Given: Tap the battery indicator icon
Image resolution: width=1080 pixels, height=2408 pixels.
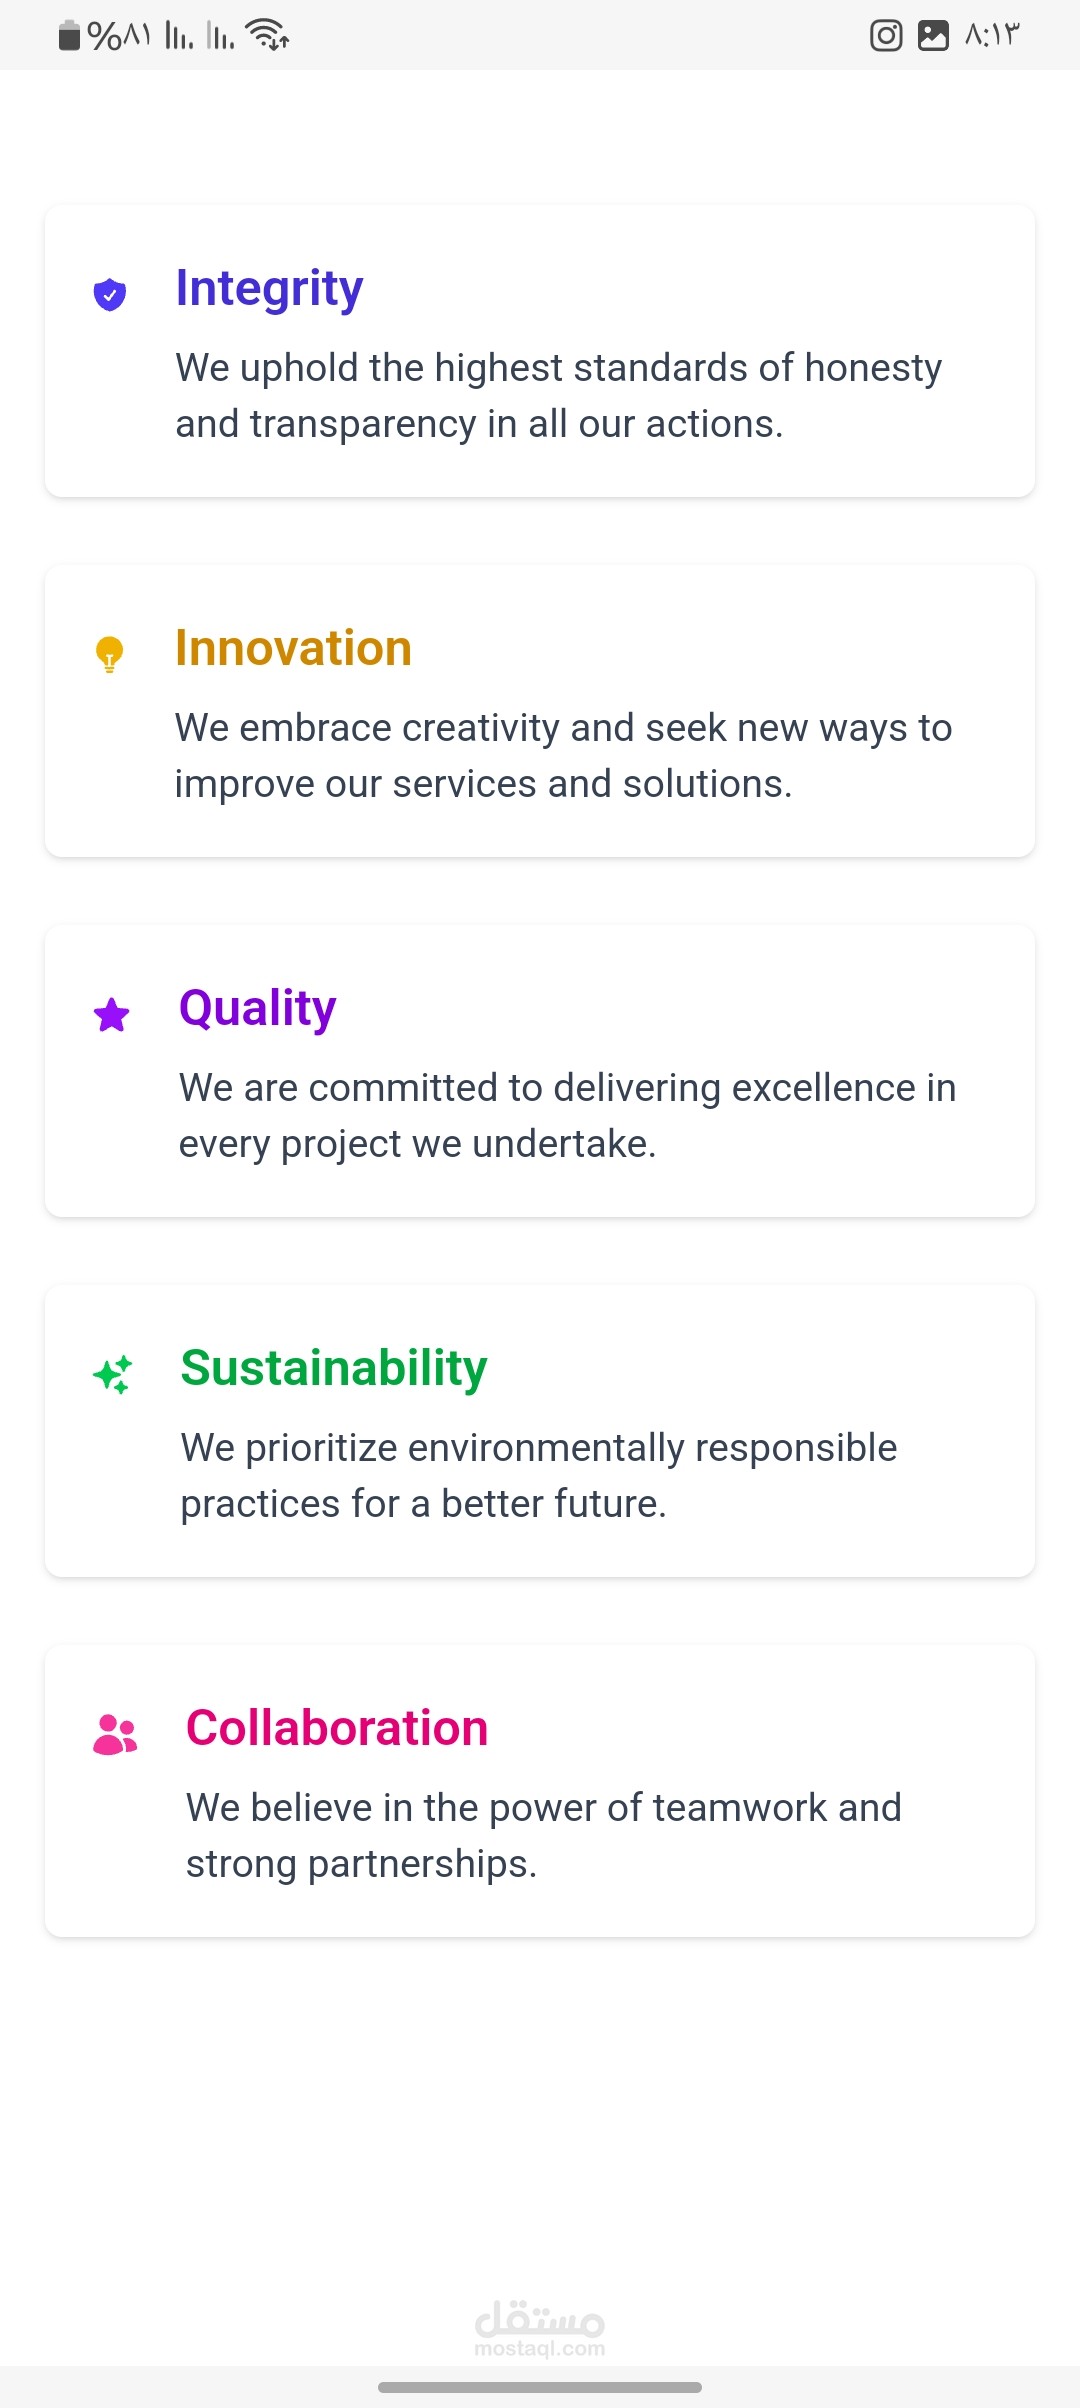Looking at the screenshot, I should pos(69,36).
